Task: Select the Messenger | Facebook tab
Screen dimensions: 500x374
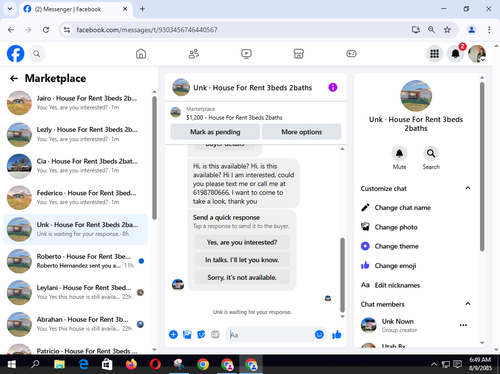Action: (x=76, y=9)
